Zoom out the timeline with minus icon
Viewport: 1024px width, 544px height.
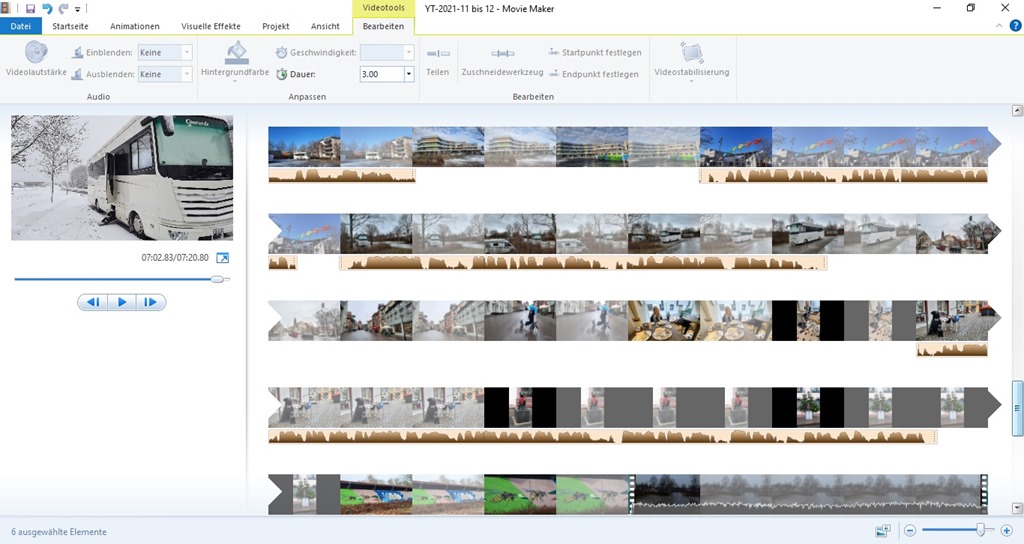coord(910,531)
